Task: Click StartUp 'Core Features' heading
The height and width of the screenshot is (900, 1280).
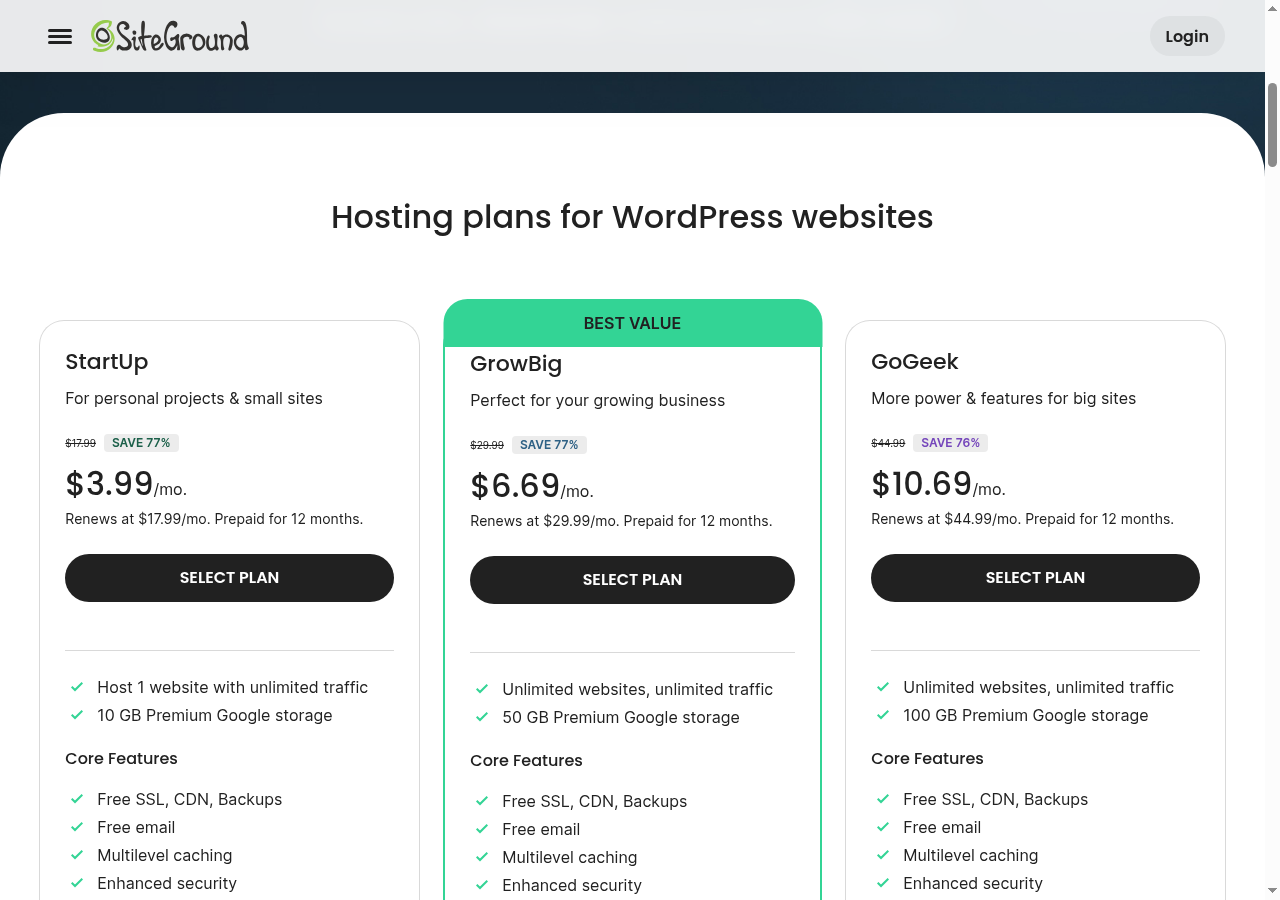Action: pyautogui.click(x=121, y=758)
